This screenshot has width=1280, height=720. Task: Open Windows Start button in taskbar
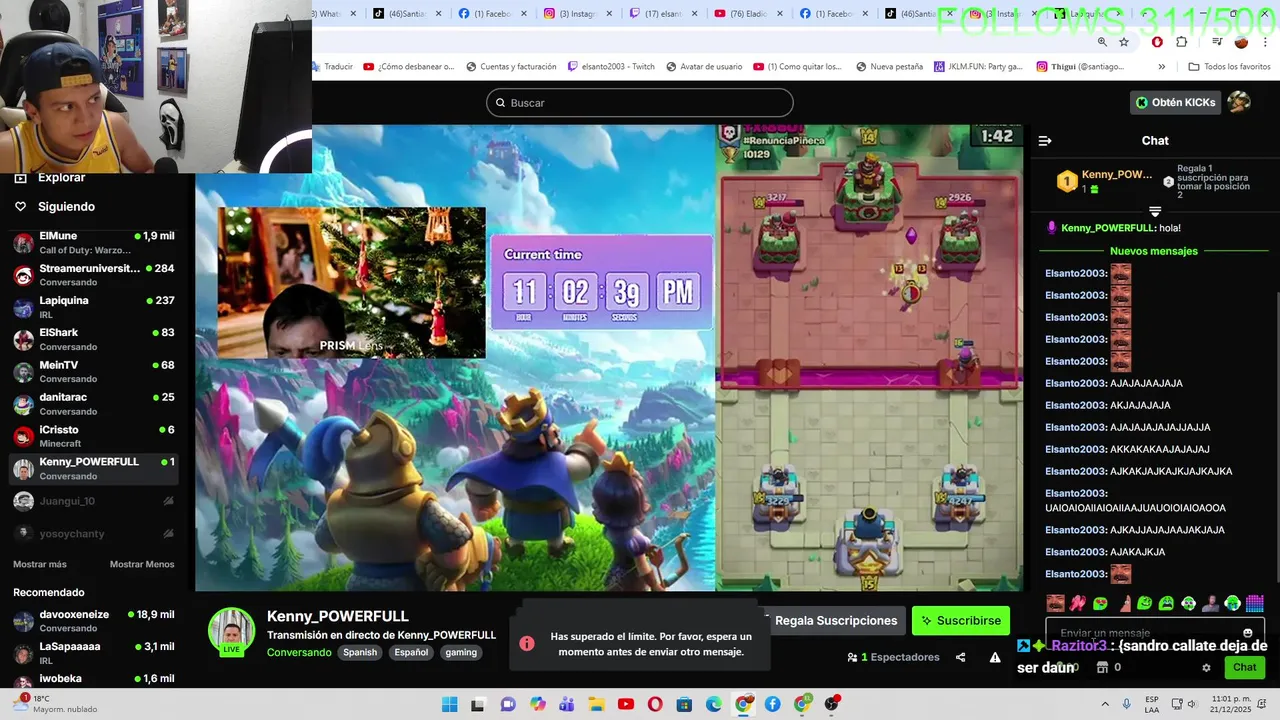pyautogui.click(x=449, y=704)
